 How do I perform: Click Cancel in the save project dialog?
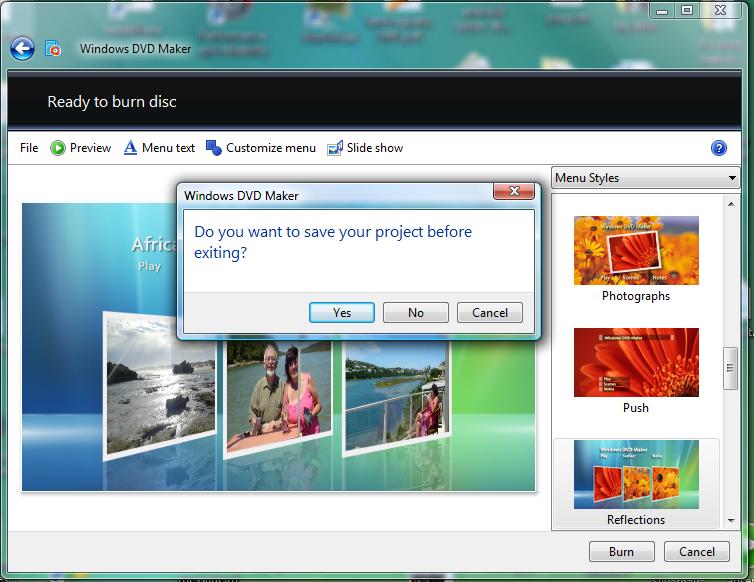[490, 313]
